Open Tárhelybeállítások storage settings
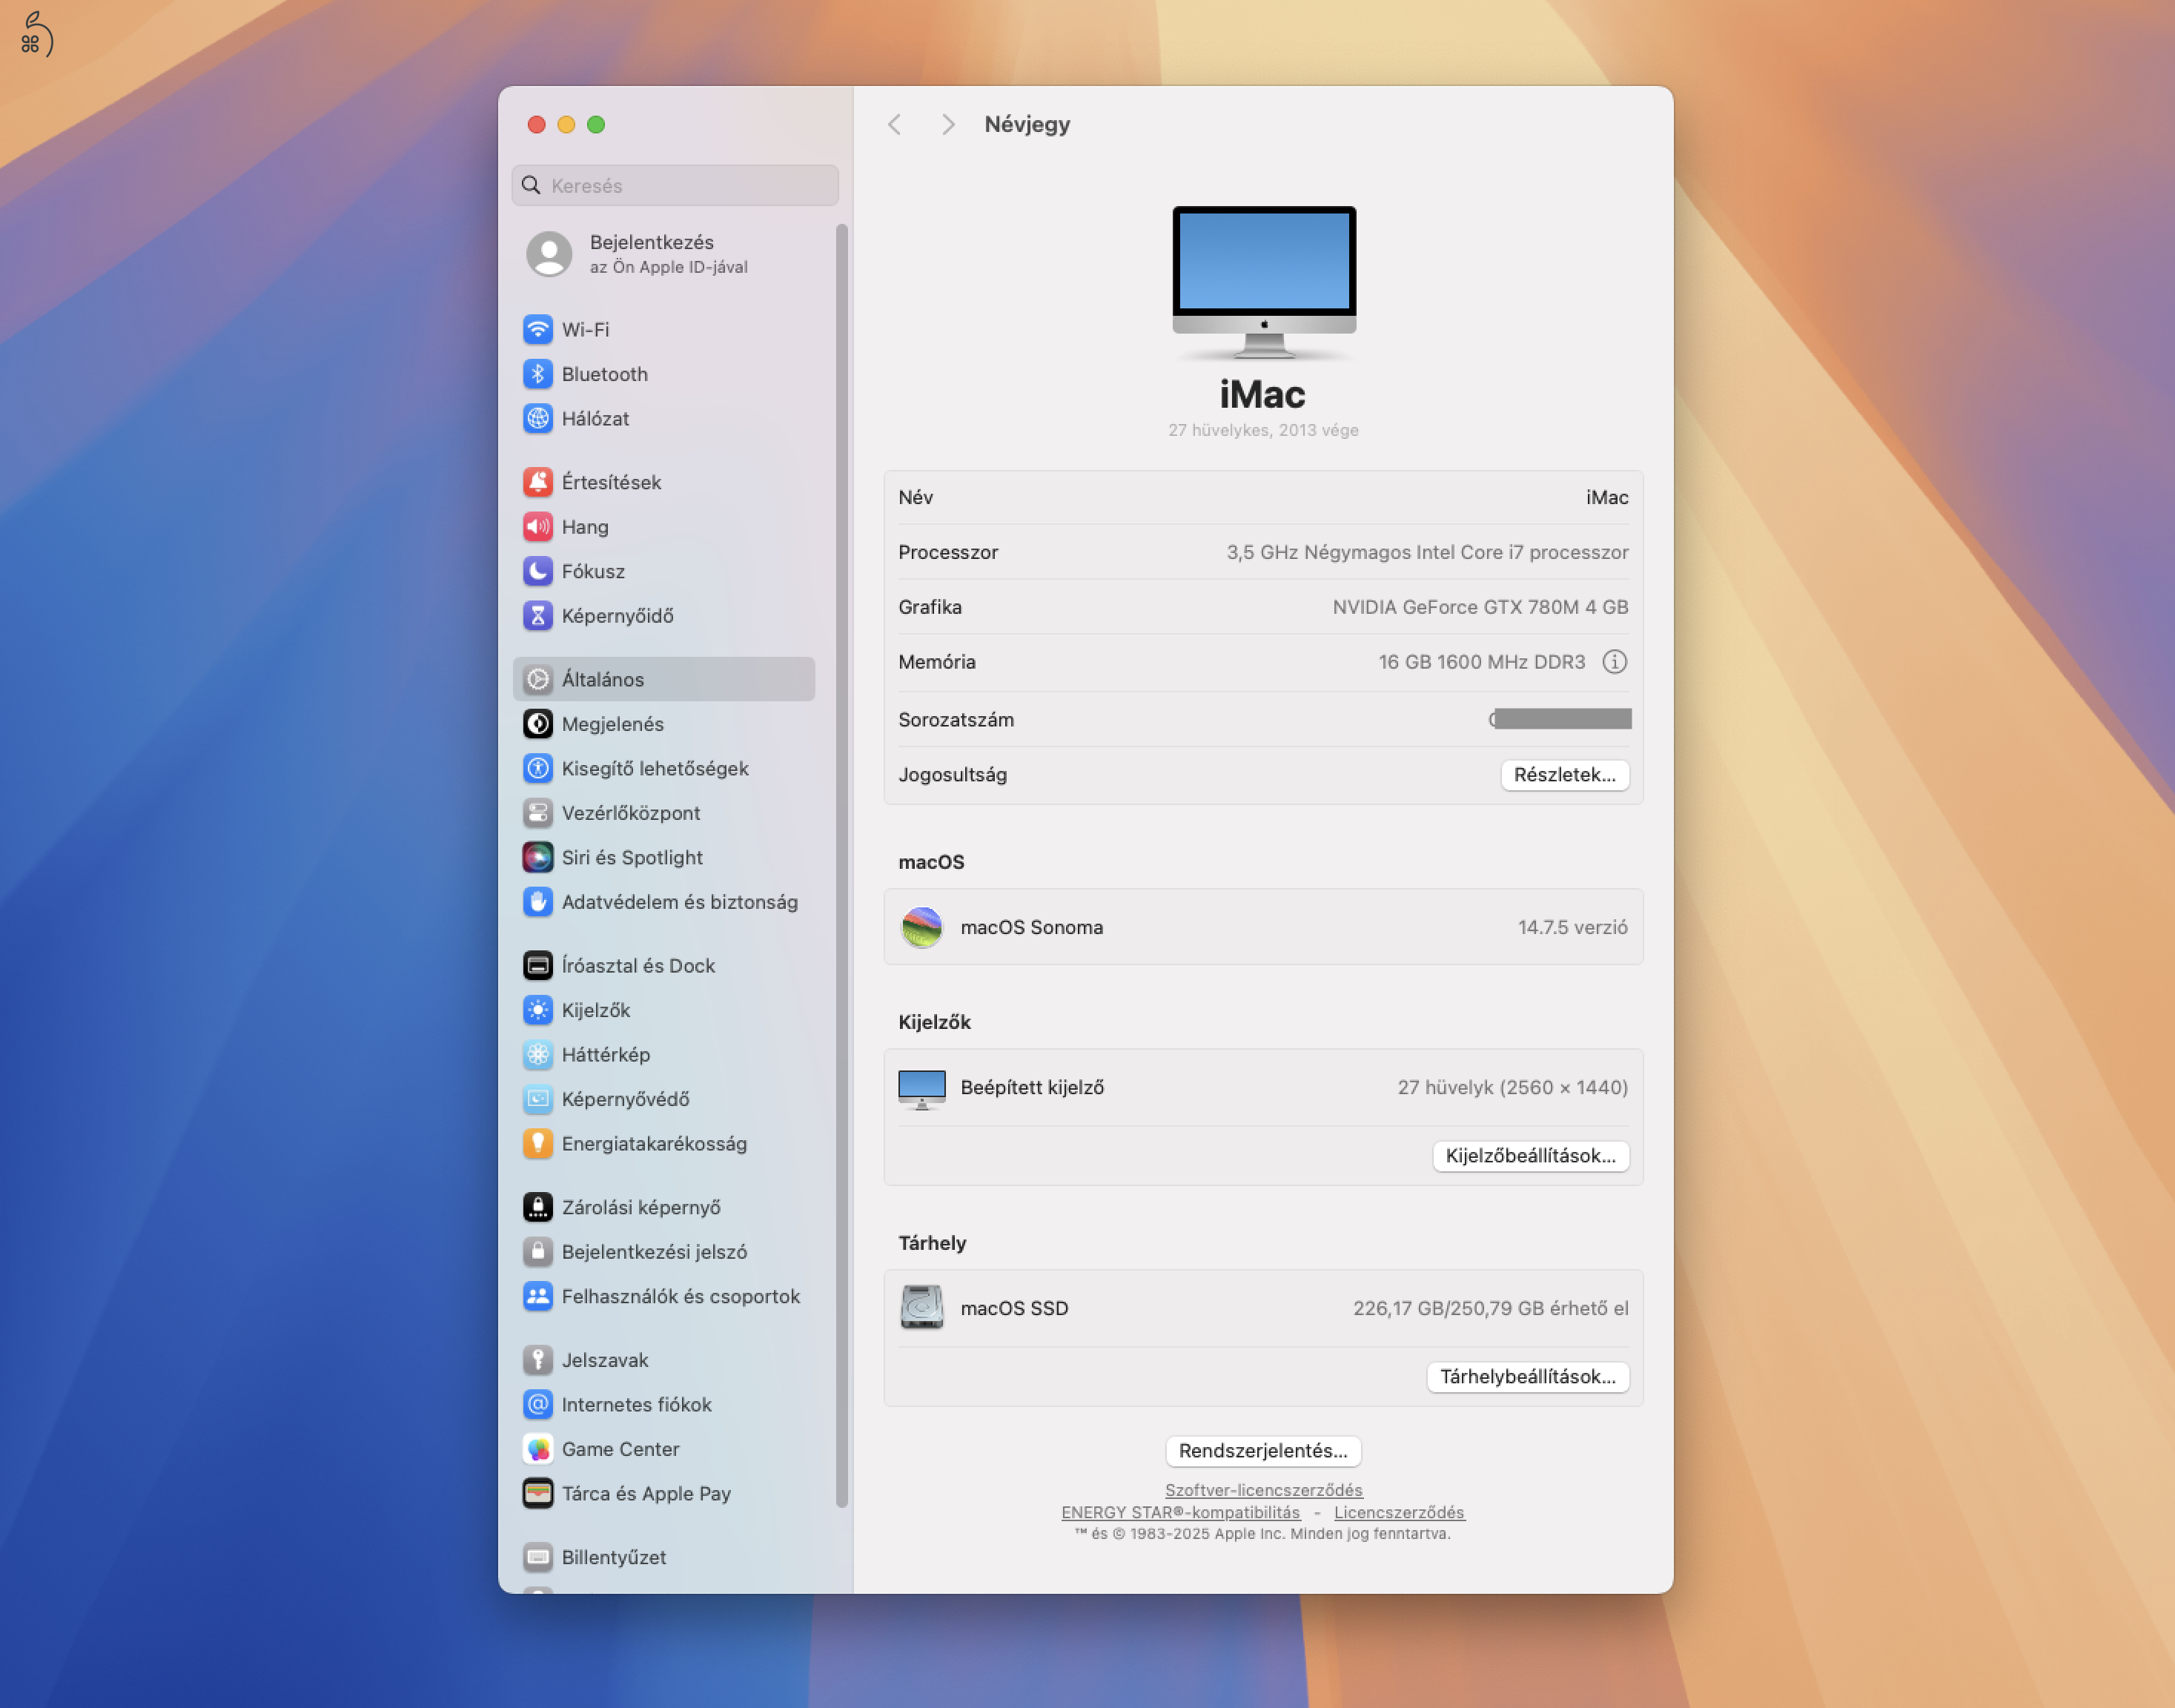2175x1708 pixels. coord(1528,1377)
